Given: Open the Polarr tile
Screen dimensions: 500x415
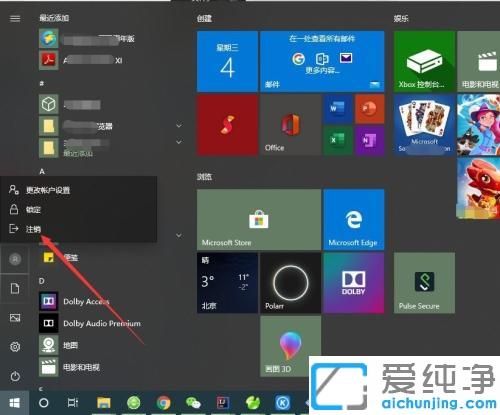Looking at the screenshot, I should [x=290, y=283].
